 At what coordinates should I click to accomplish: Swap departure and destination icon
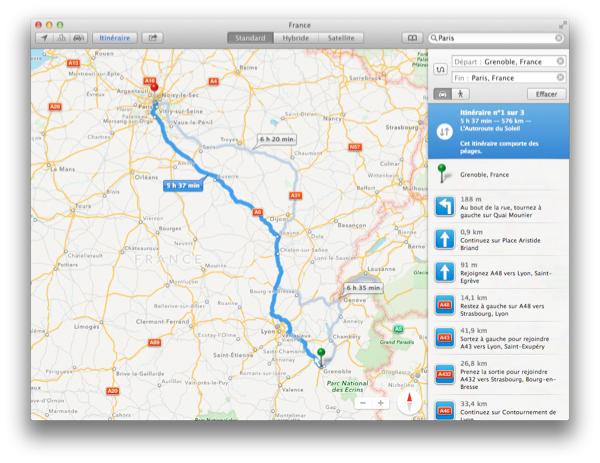(440, 70)
